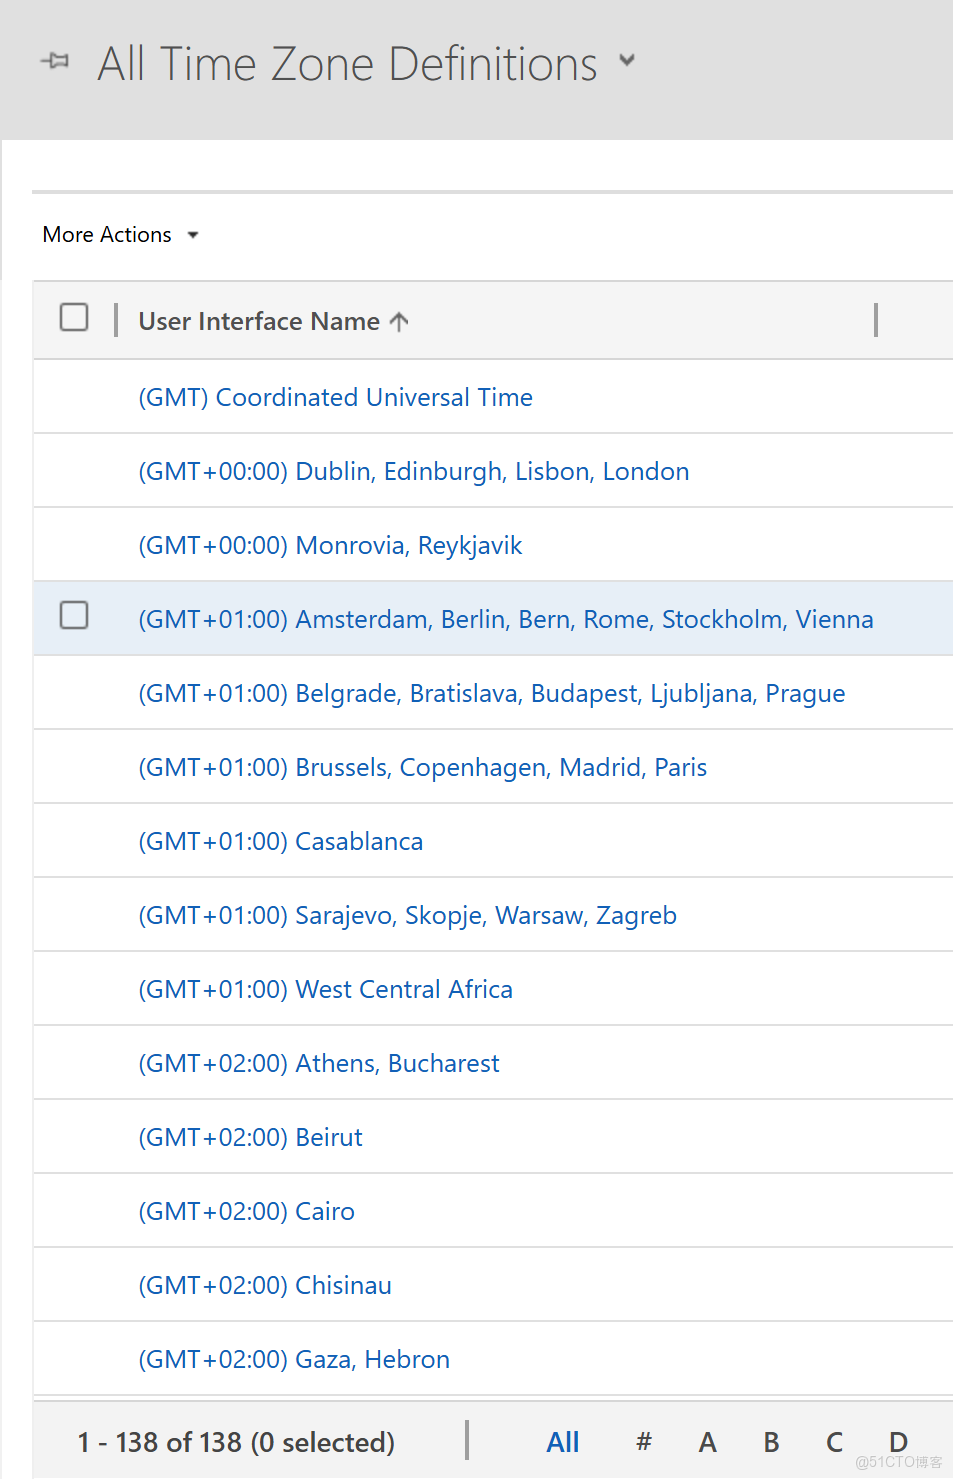This screenshot has width=953, height=1479.
Task: Open the Casablanca time zone record
Action: point(280,842)
